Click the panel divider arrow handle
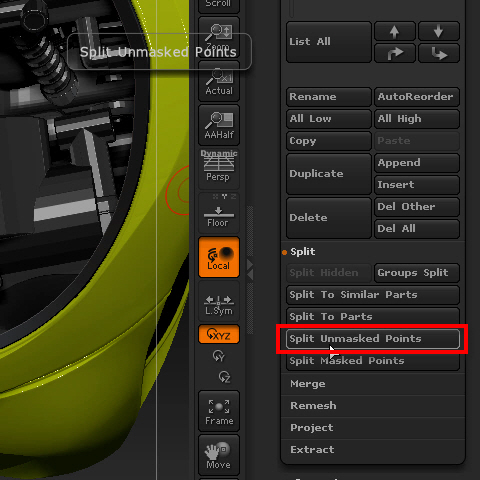480x480 pixels. [250, 270]
